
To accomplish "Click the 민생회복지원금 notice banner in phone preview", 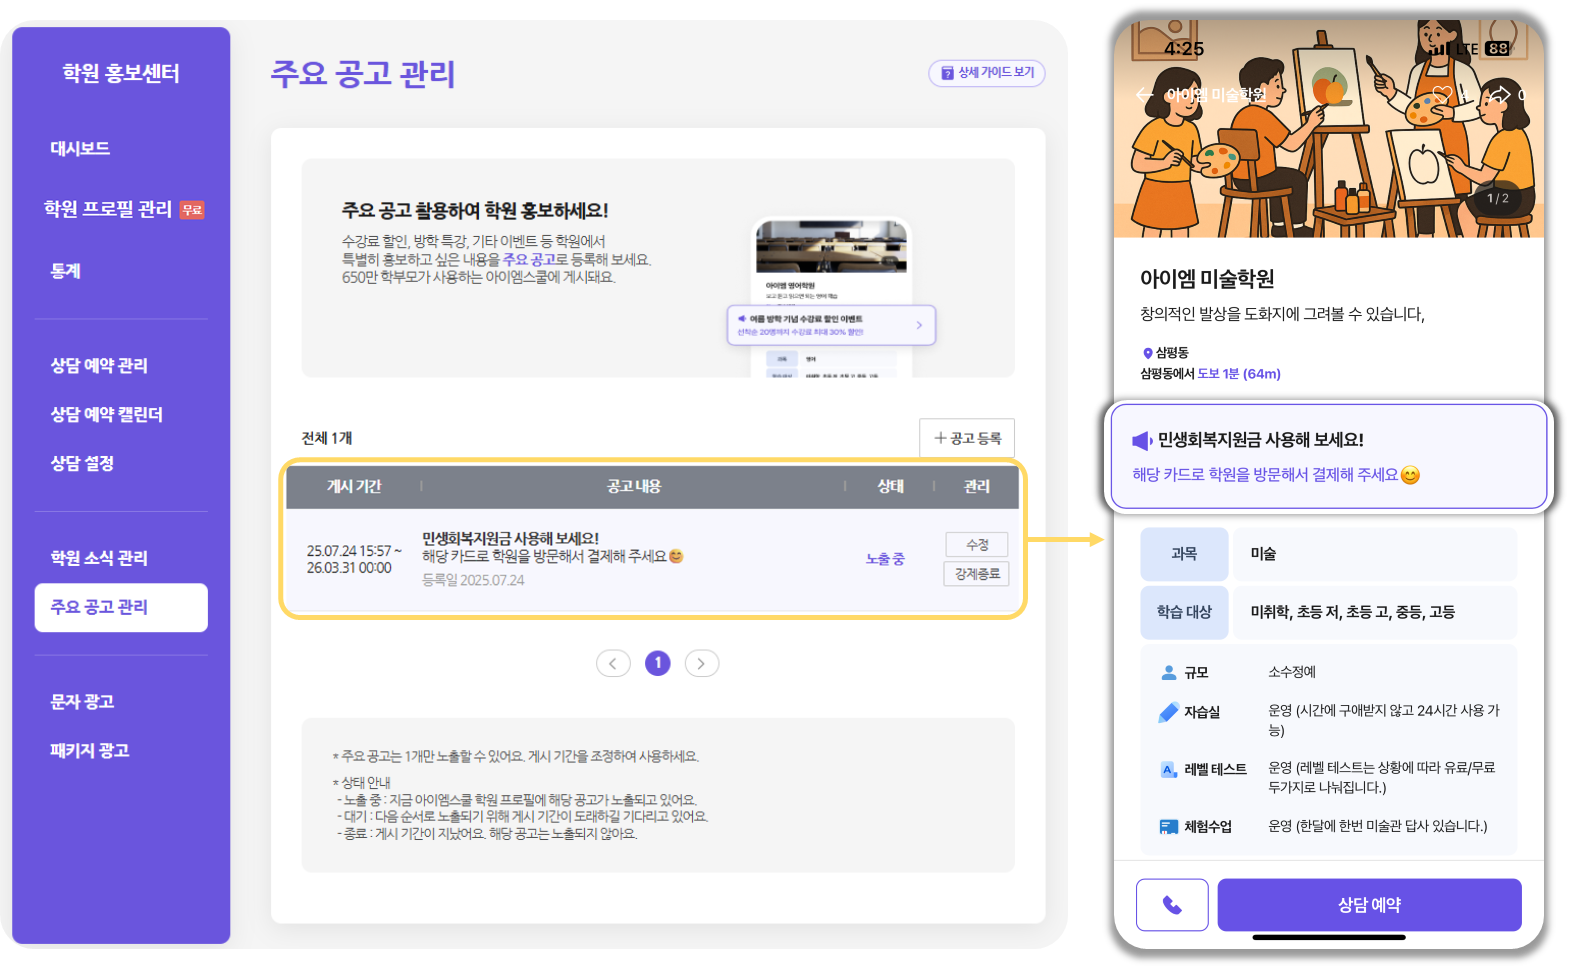I will (1329, 457).
